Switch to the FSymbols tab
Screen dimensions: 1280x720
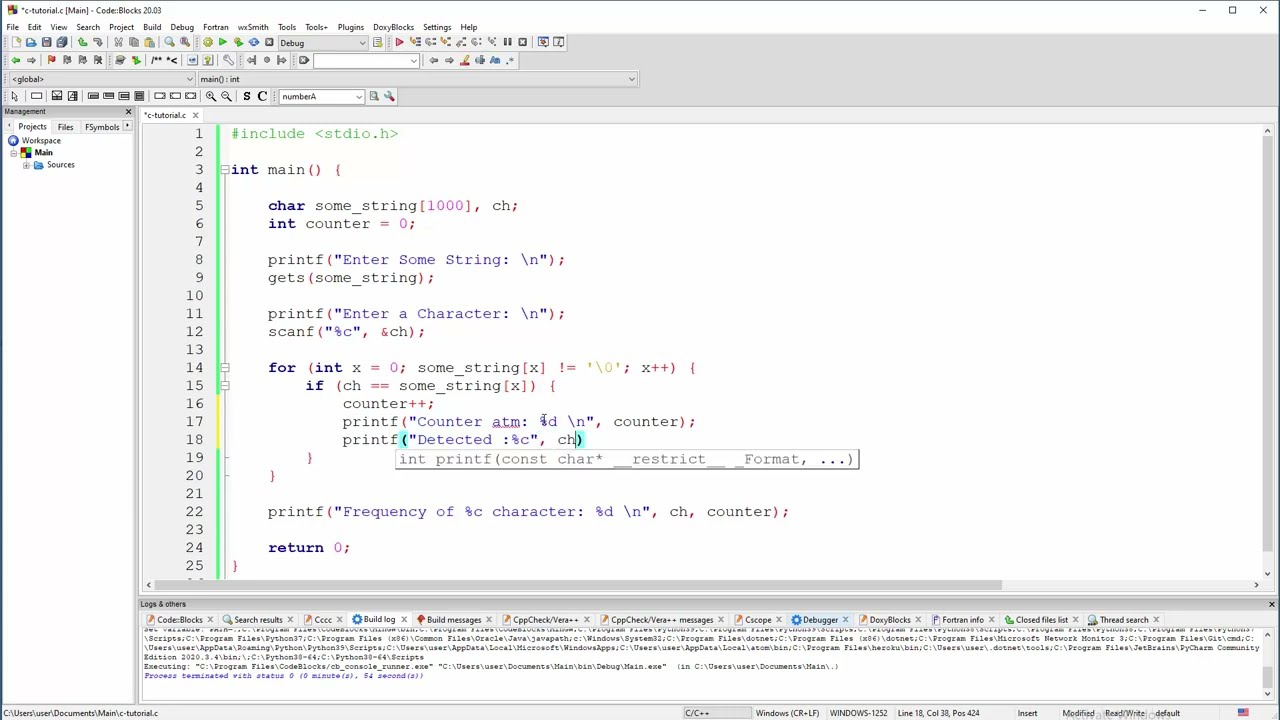click(102, 127)
